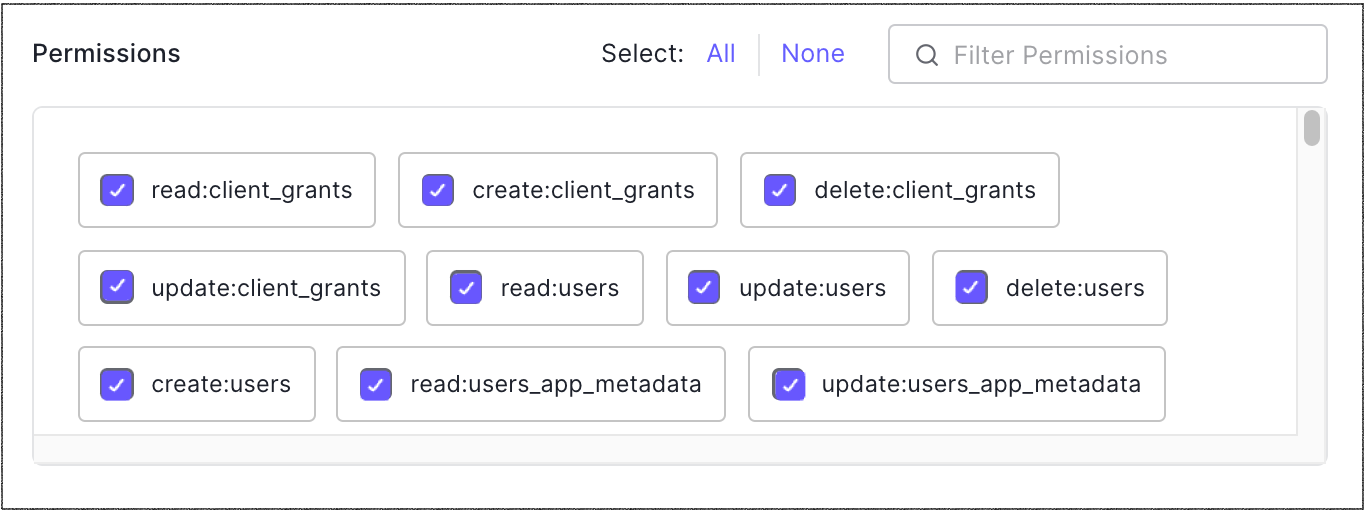Click the delete:client_grants label text
The image size is (1368, 512).
tap(925, 190)
